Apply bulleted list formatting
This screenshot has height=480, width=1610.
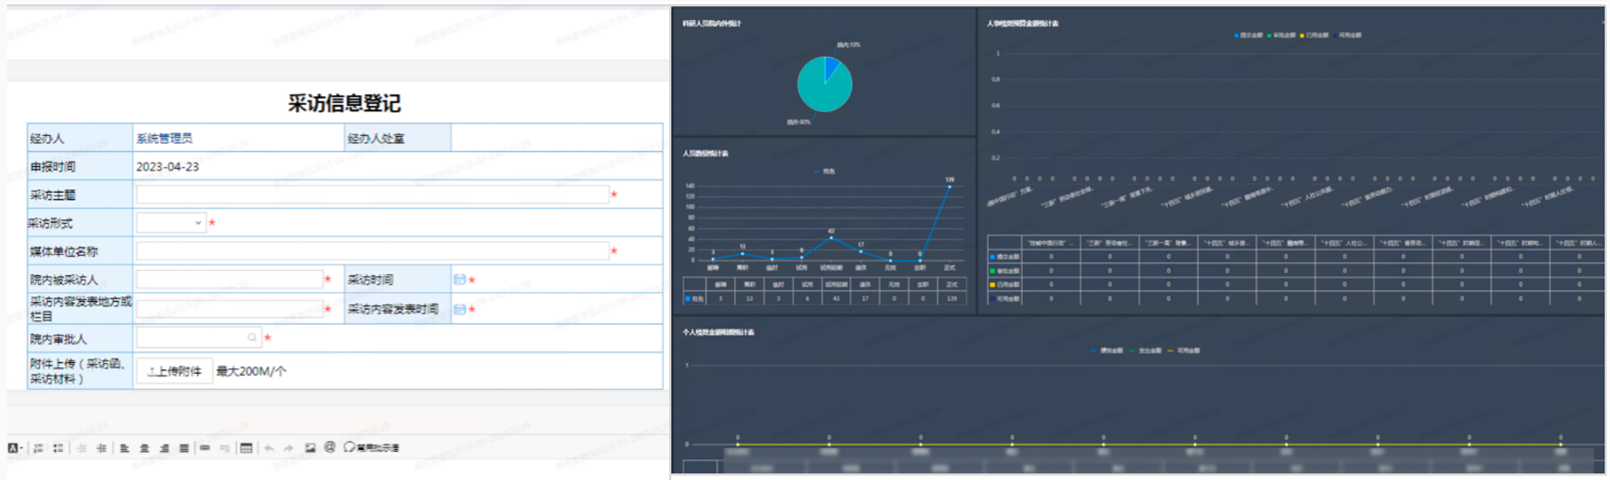58,448
